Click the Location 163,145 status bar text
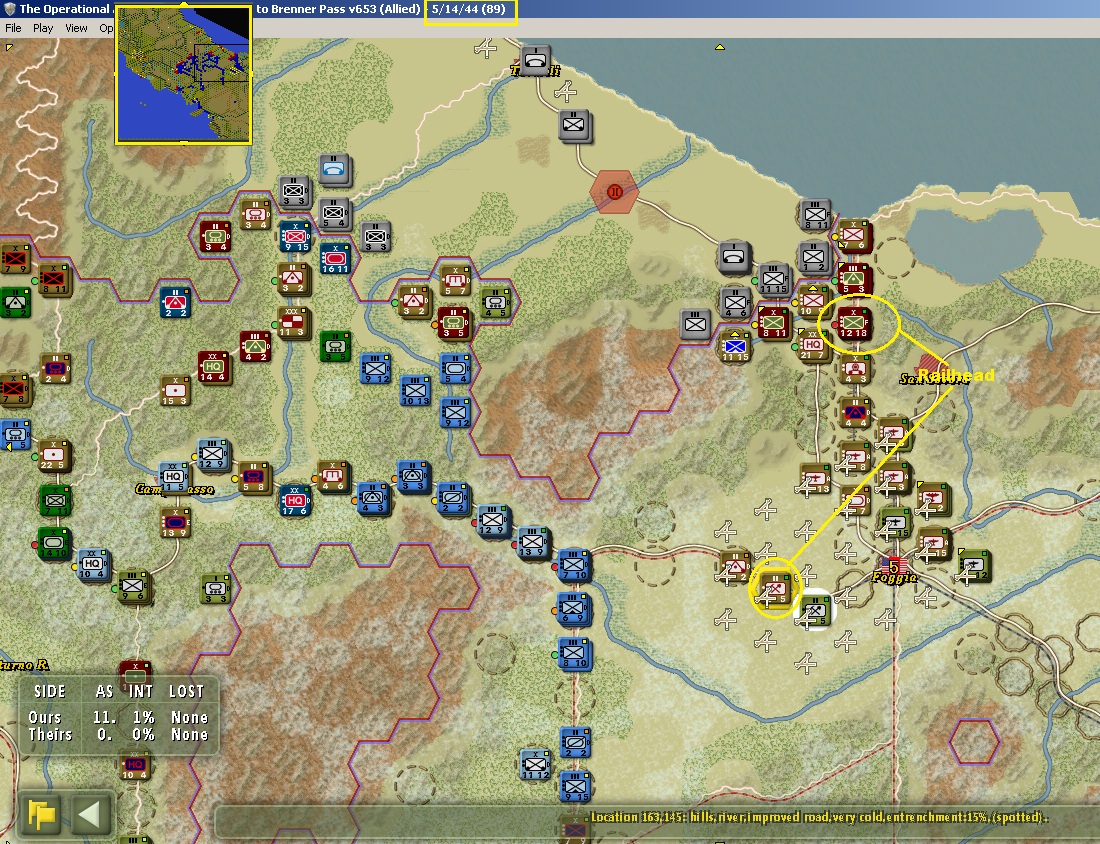The width and height of the screenshot is (1100, 844). click(x=819, y=817)
